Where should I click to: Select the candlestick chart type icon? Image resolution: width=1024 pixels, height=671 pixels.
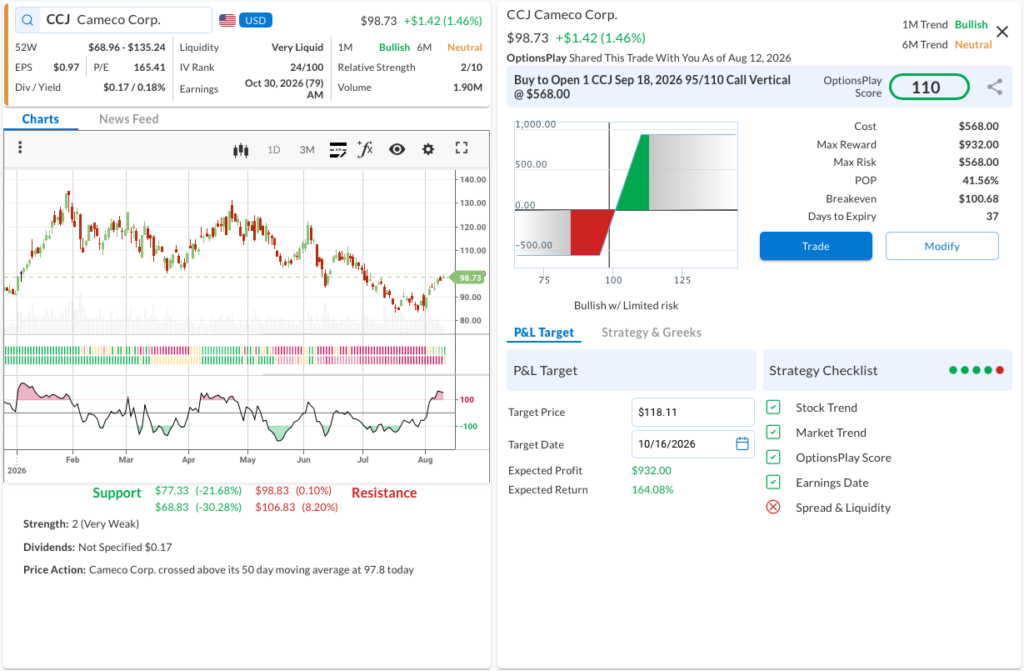click(241, 150)
